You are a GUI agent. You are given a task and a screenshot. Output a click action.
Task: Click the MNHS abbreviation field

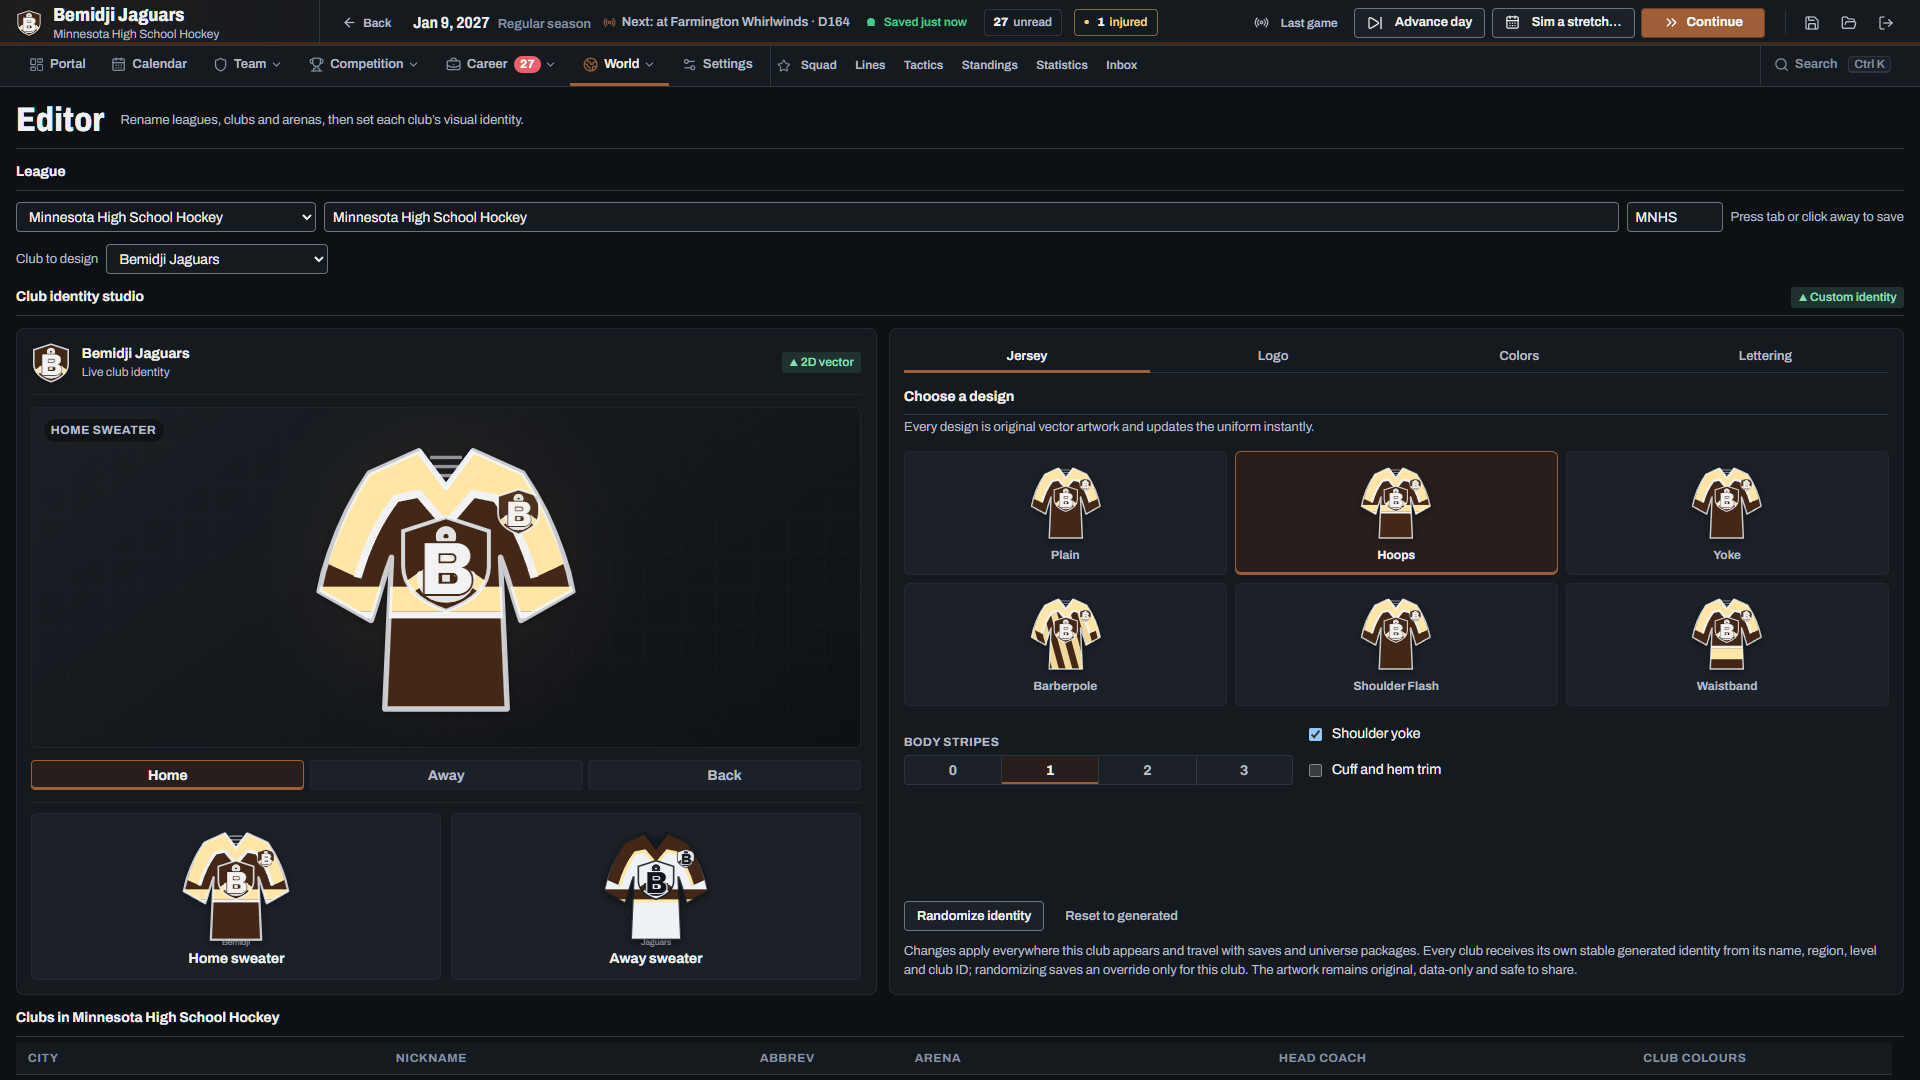[x=1674, y=217]
